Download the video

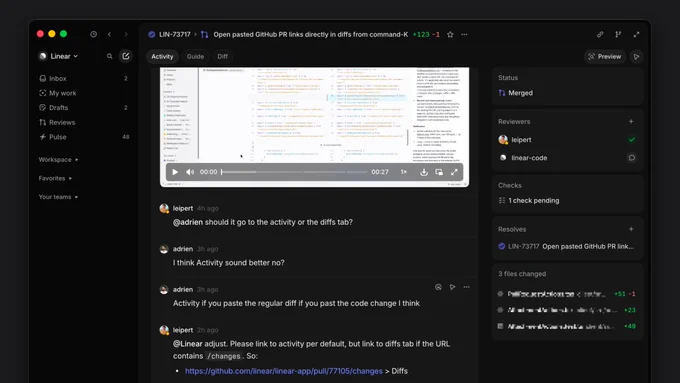coord(424,172)
